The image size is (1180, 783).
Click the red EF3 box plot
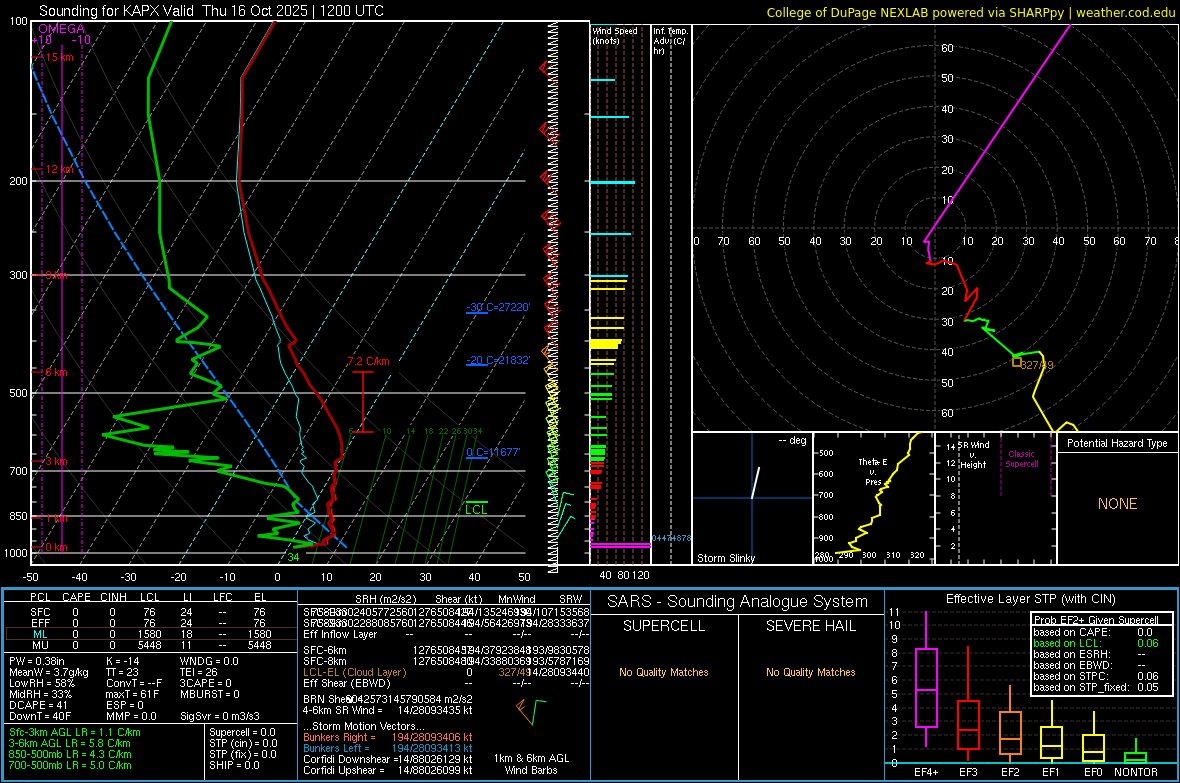click(x=968, y=725)
